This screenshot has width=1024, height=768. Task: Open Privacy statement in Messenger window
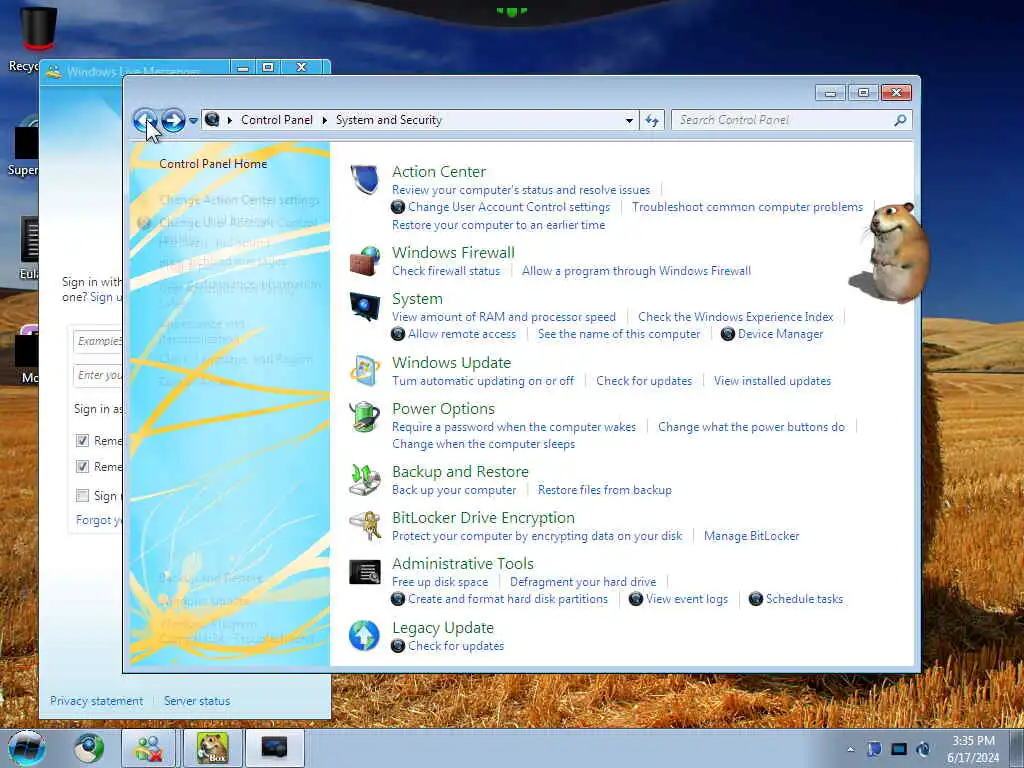[x=97, y=701]
